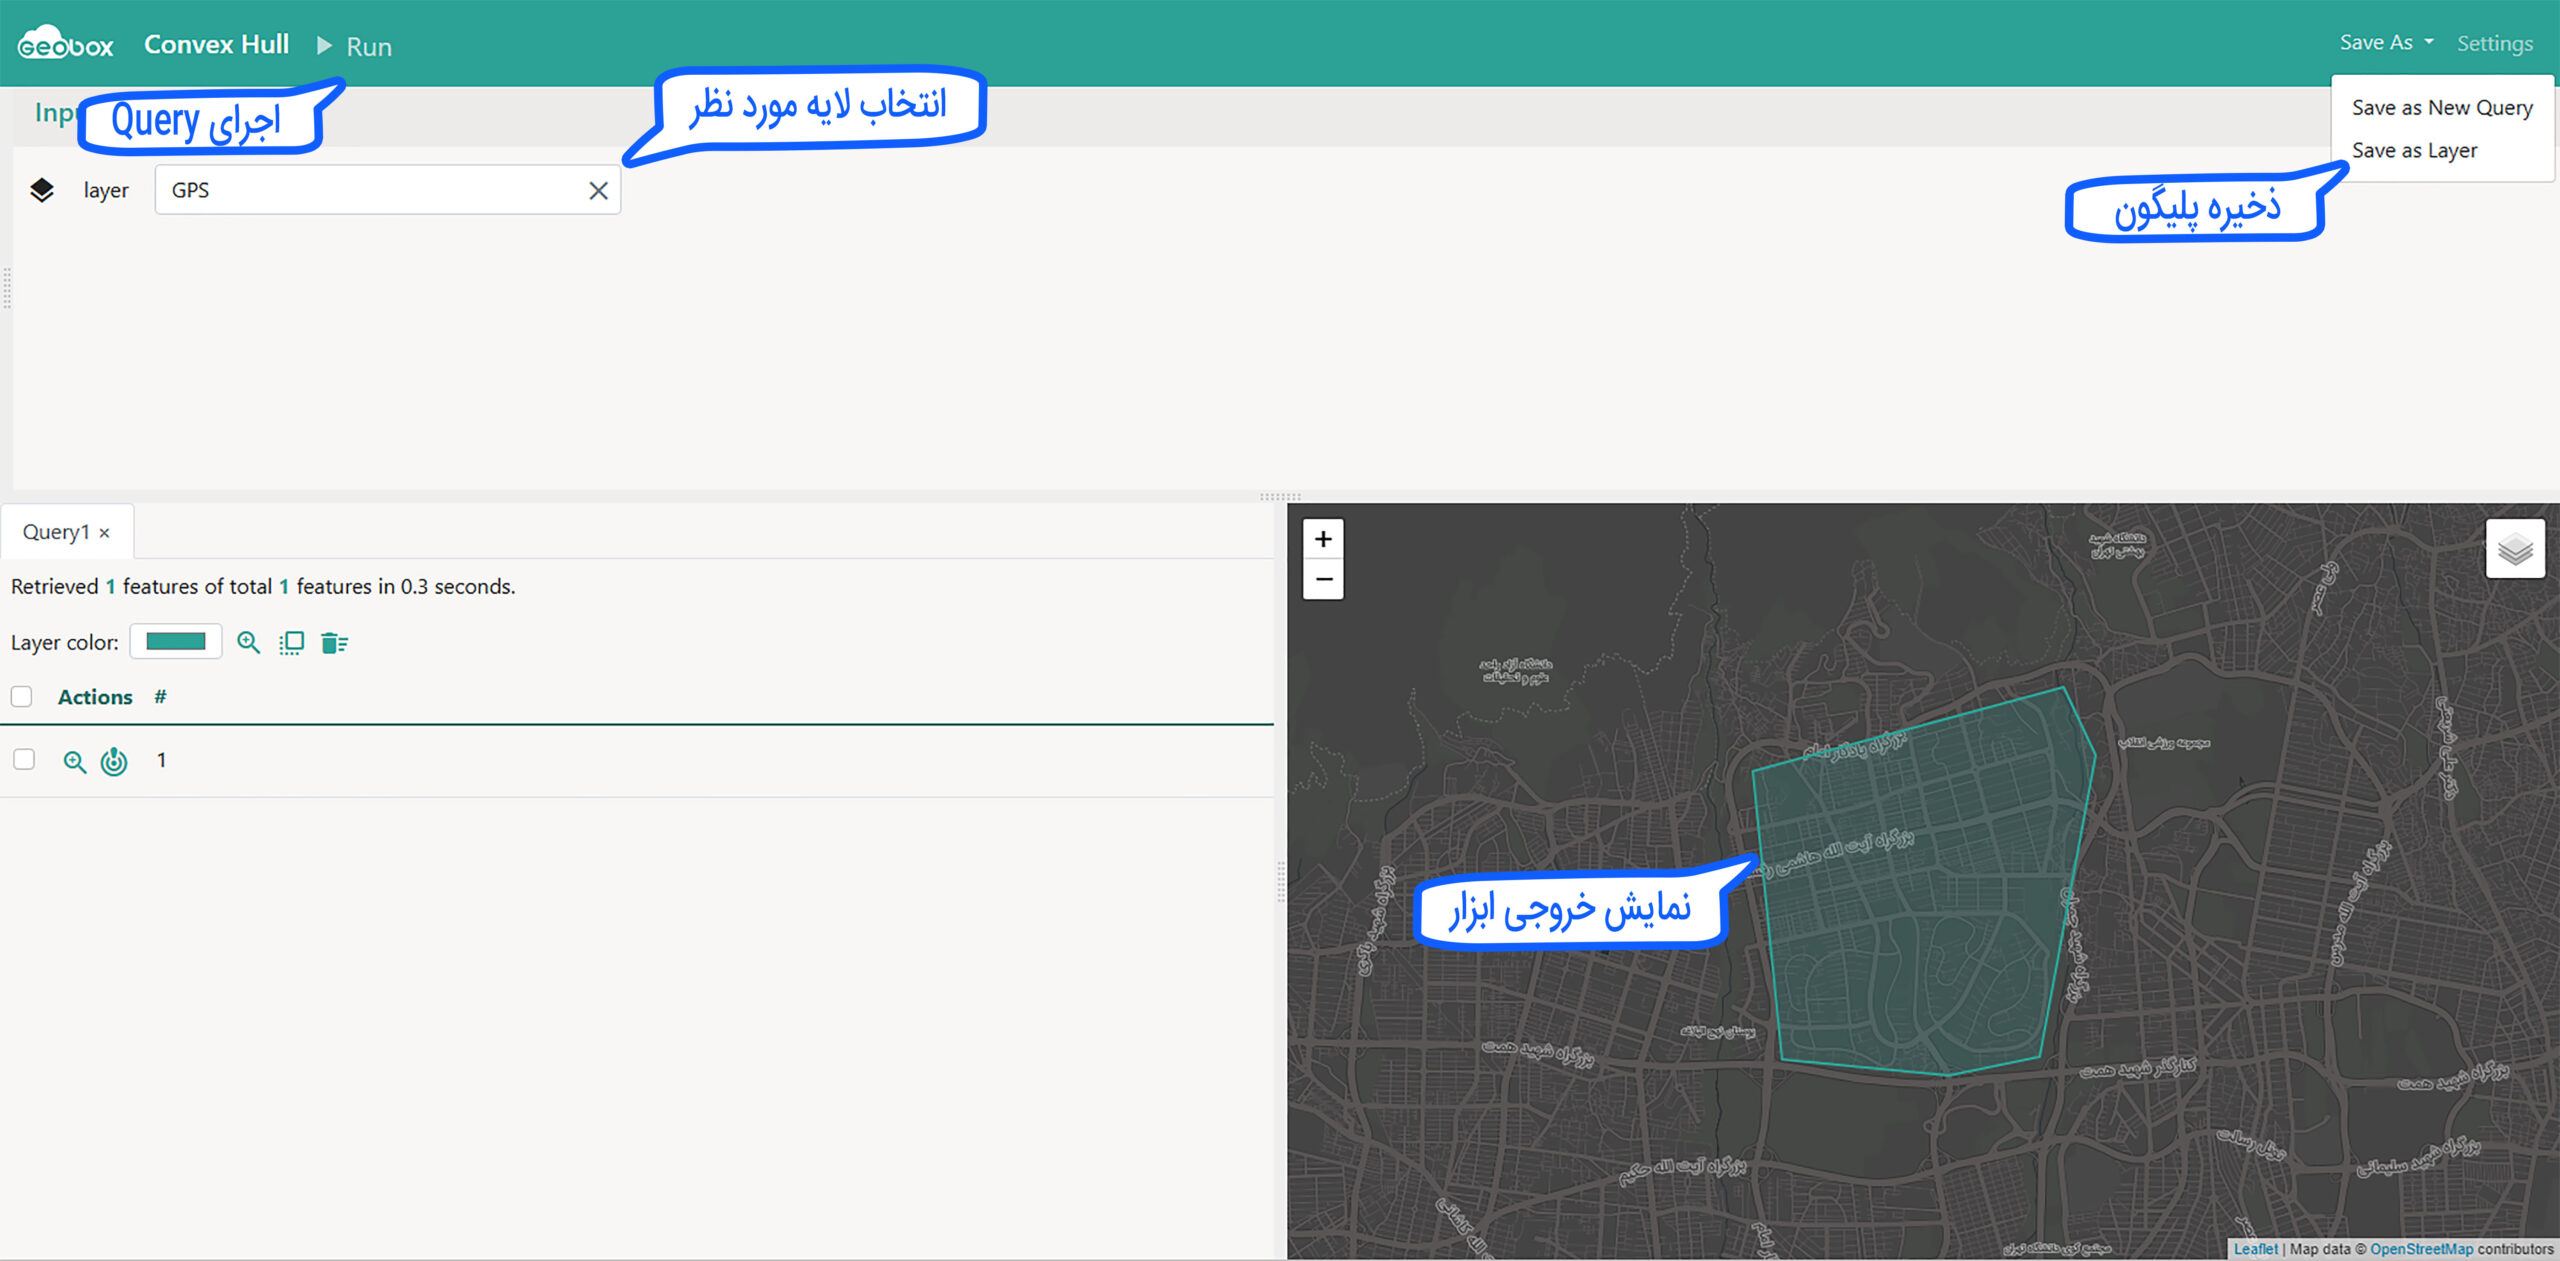Clear the GPS layer selection

click(x=598, y=191)
